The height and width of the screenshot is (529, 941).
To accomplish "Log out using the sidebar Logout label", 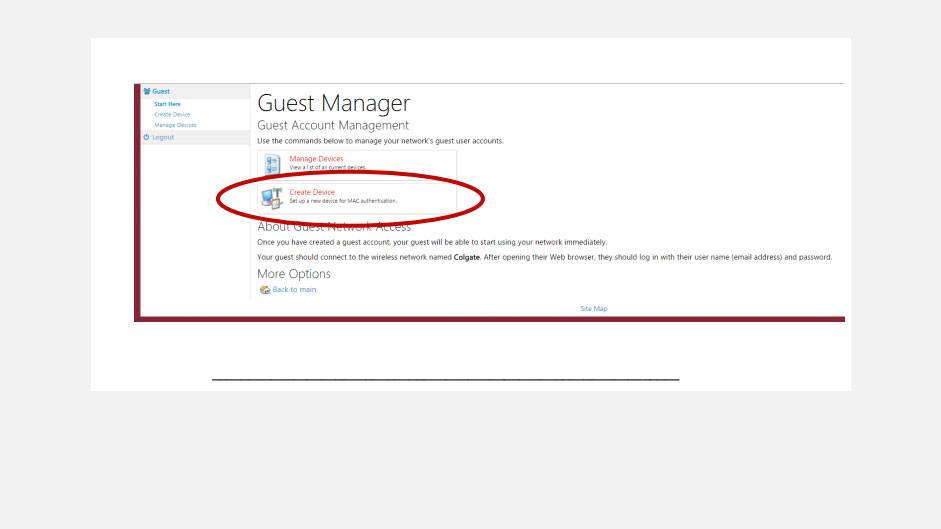I will pos(164,137).
